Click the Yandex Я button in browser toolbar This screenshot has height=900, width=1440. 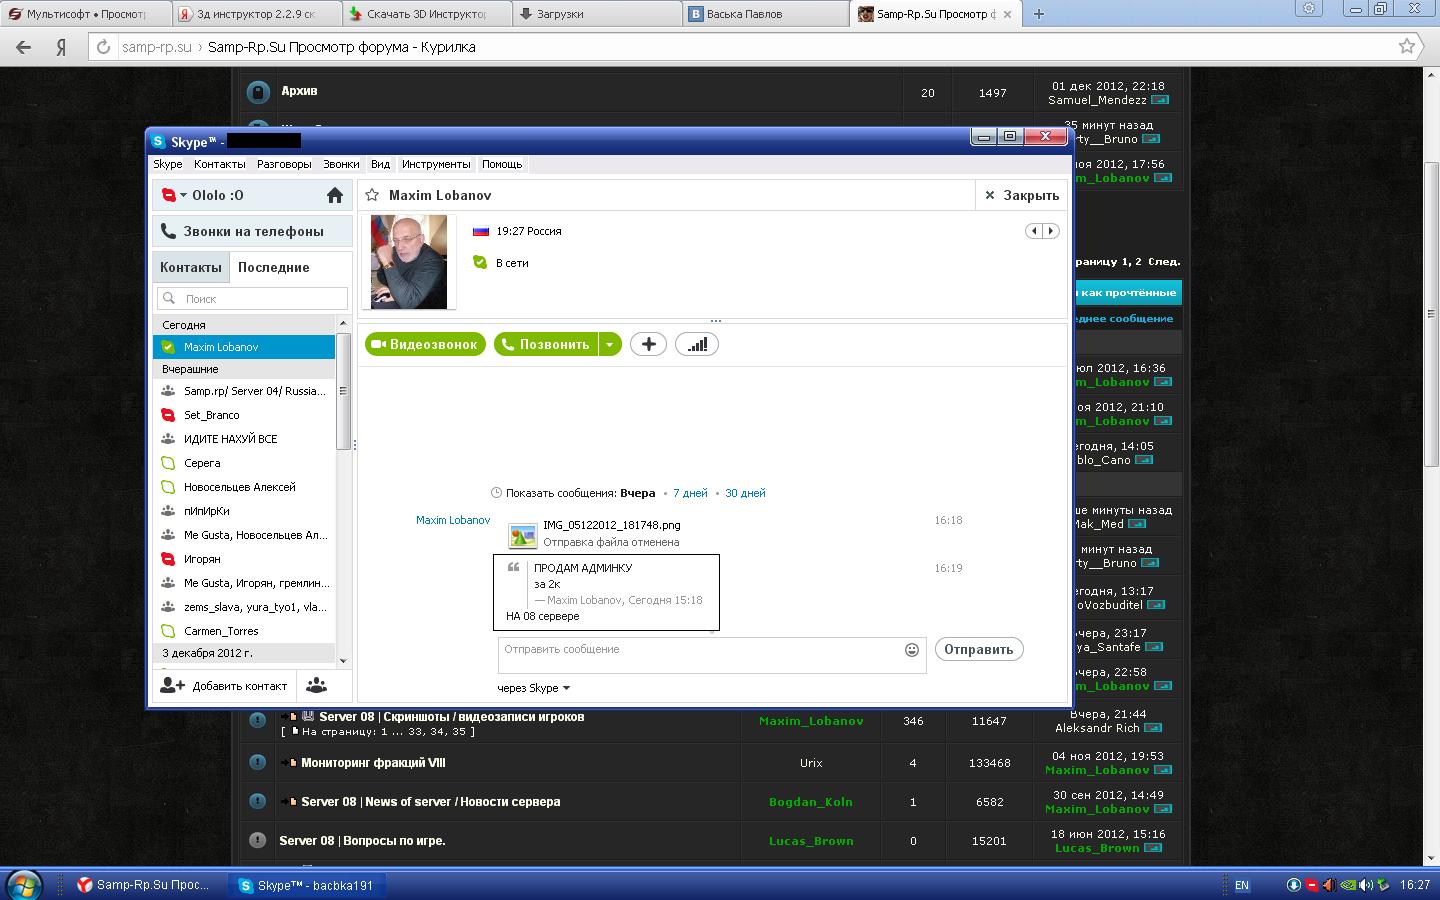(x=61, y=47)
